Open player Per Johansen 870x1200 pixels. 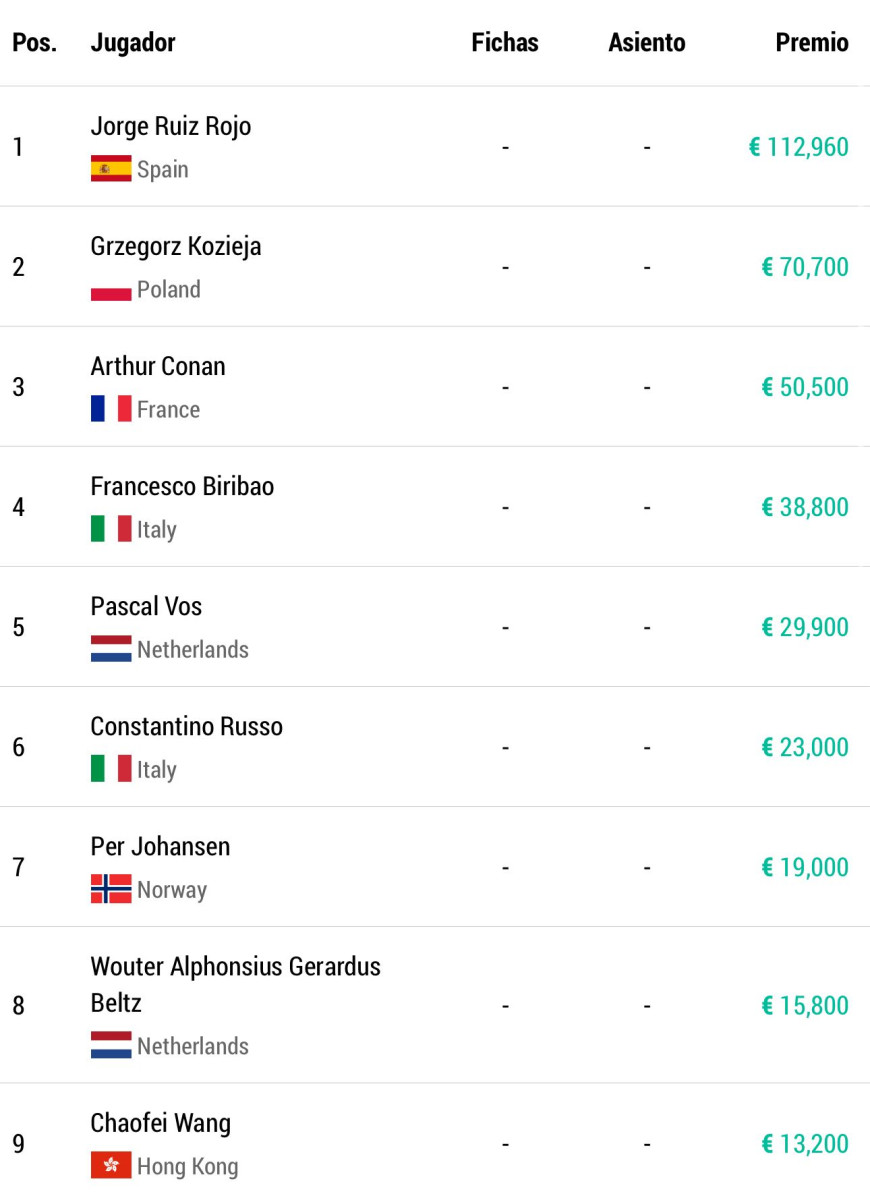(160, 846)
